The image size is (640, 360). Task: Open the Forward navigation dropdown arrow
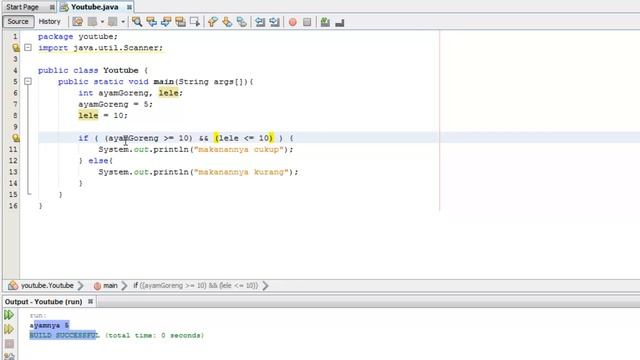(123, 22)
